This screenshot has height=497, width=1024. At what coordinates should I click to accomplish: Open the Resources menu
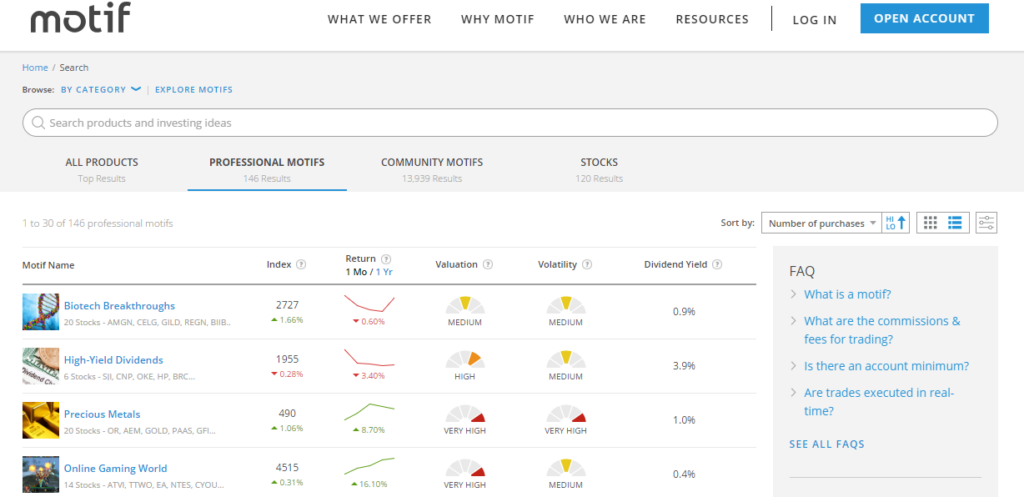click(x=712, y=20)
